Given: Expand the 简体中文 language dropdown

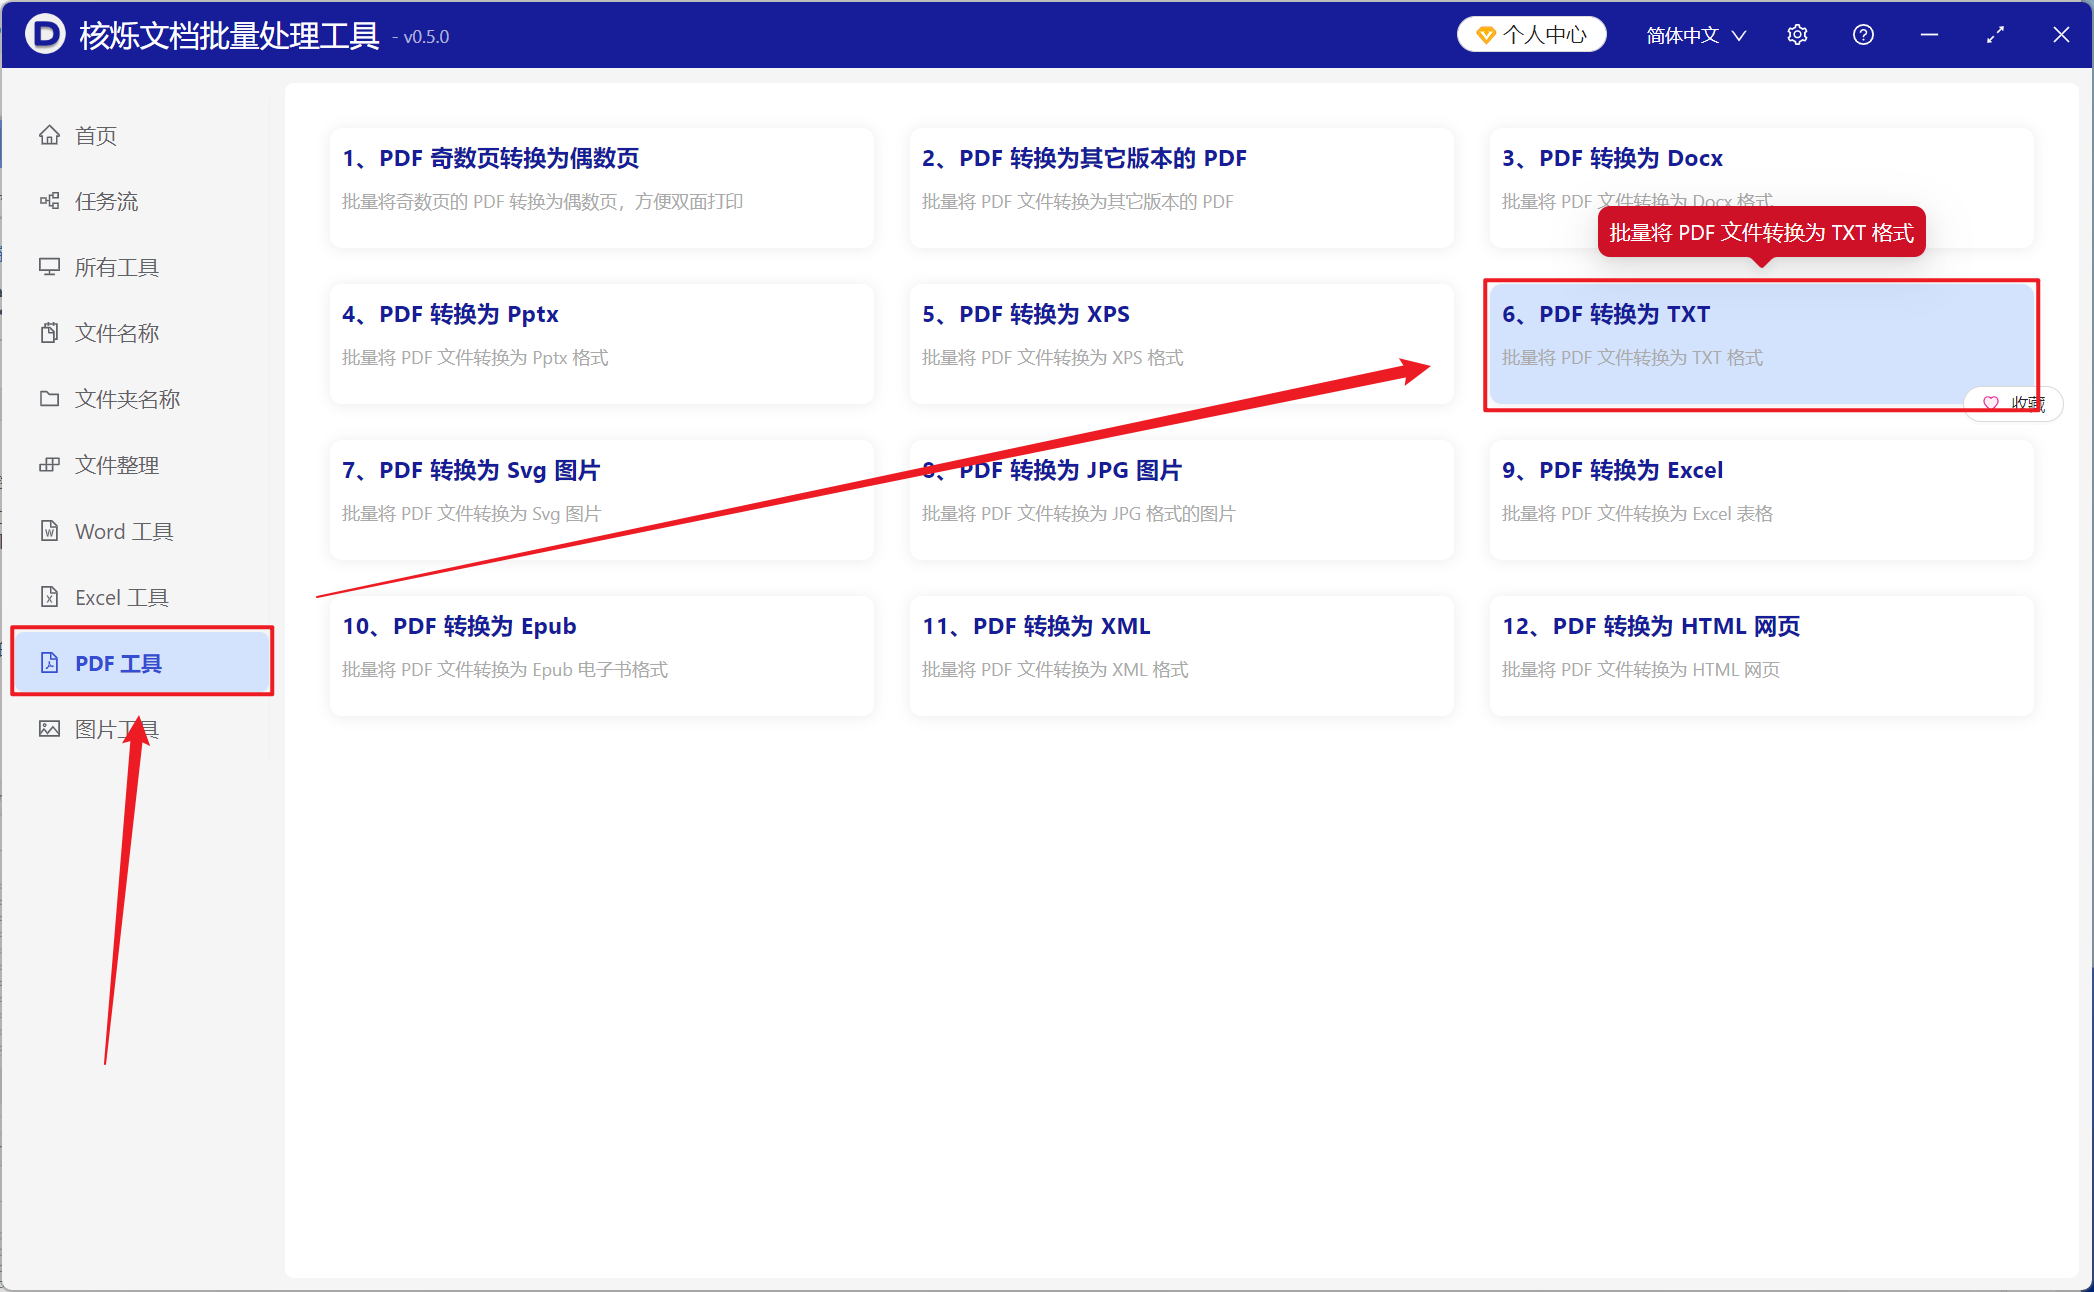Looking at the screenshot, I should point(1696,35).
